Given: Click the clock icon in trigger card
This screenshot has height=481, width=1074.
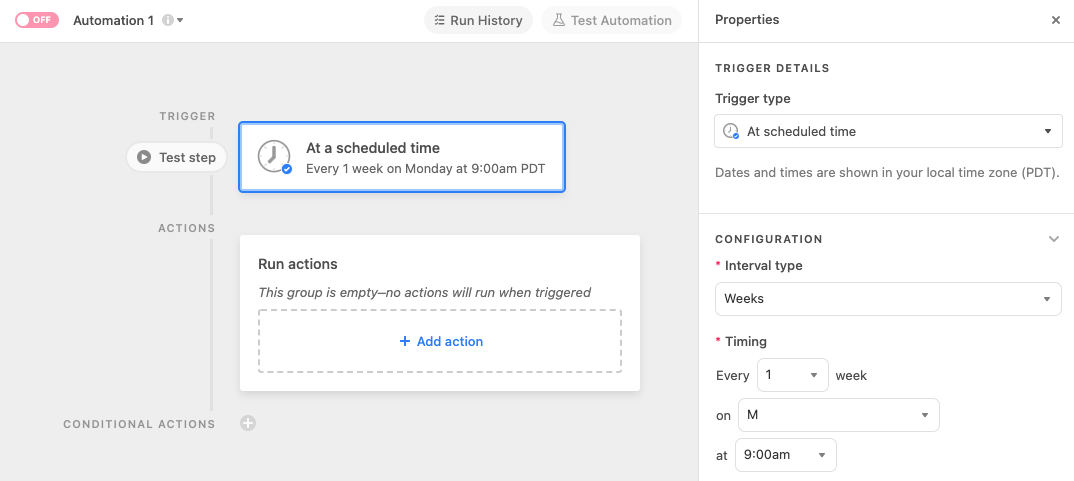Looking at the screenshot, I should click(x=274, y=157).
